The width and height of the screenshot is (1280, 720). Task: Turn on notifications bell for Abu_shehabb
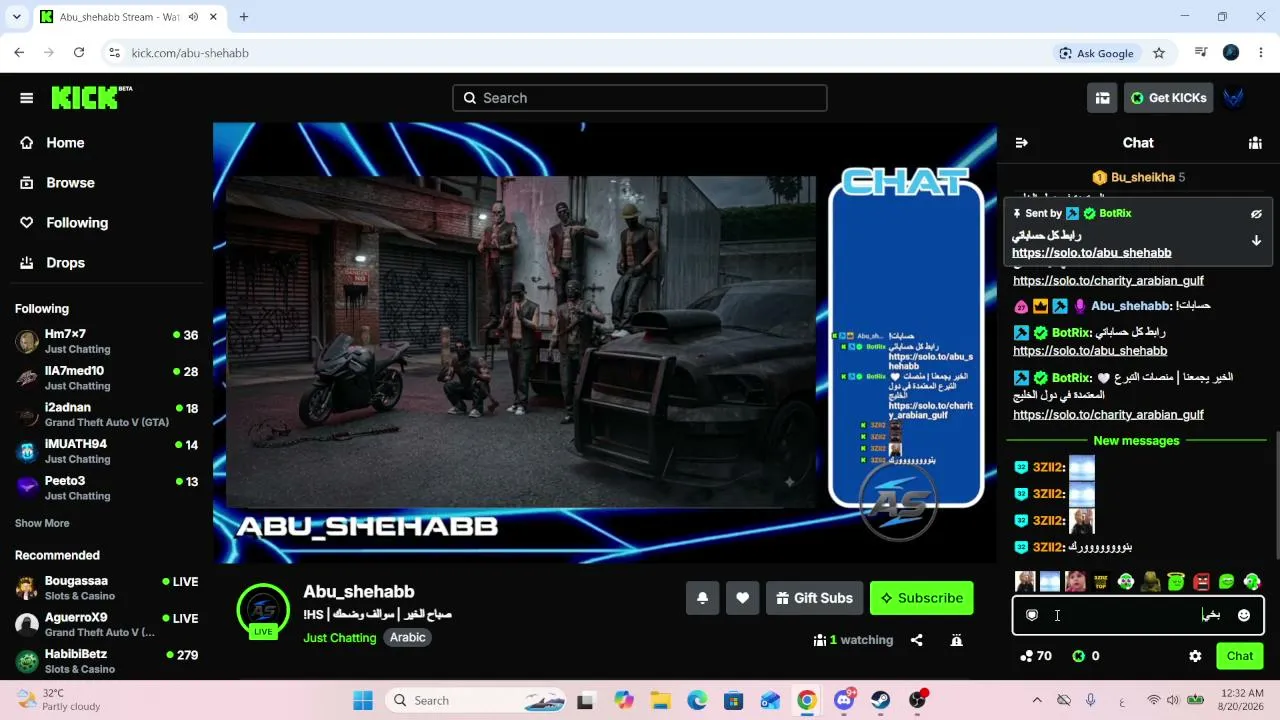tap(702, 598)
